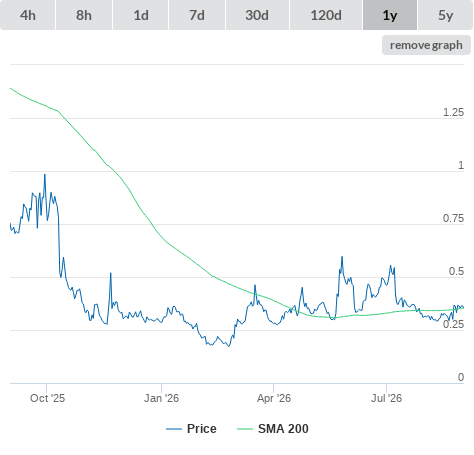The width and height of the screenshot is (474, 455).
Task: Choose the 1d chart range
Action: pyautogui.click(x=141, y=15)
